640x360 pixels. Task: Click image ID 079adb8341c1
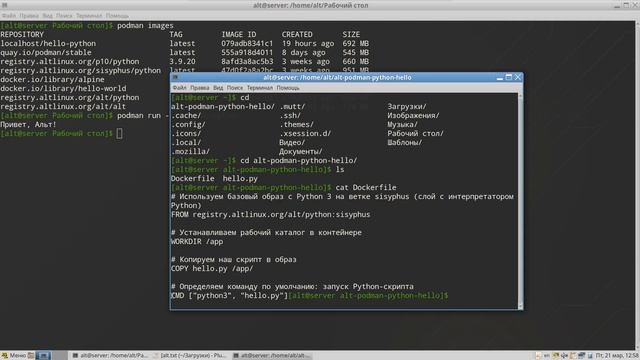pyautogui.click(x=247, y=43)
